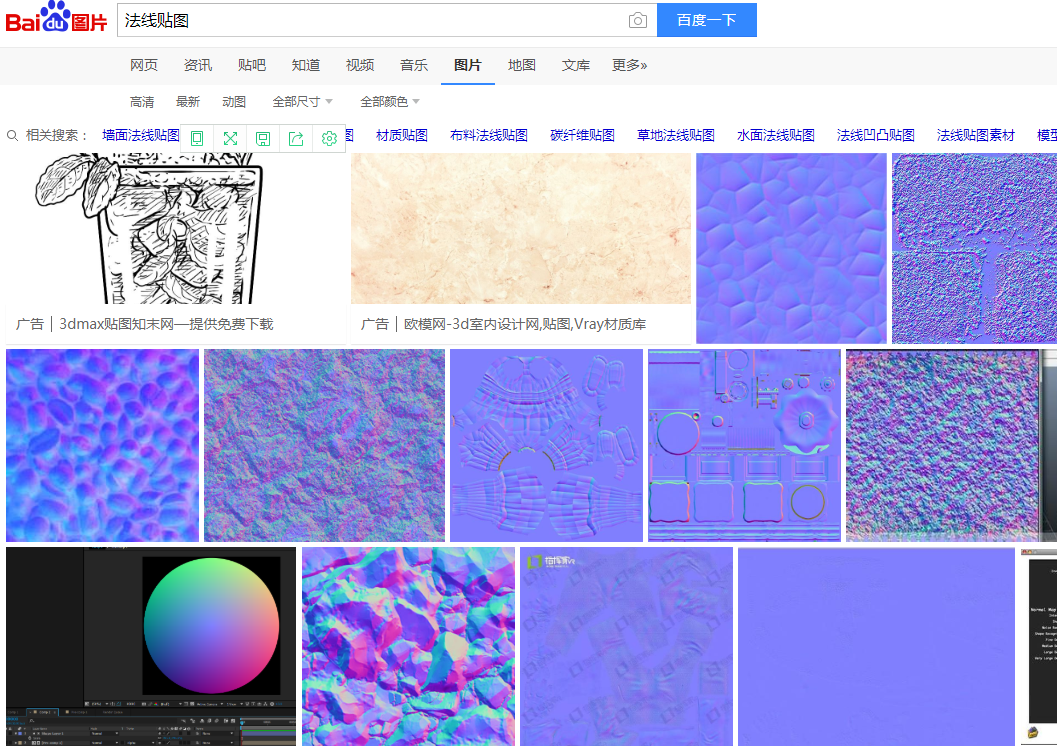Open the watermarked faint normal map thumbnail

pos(626,646)
